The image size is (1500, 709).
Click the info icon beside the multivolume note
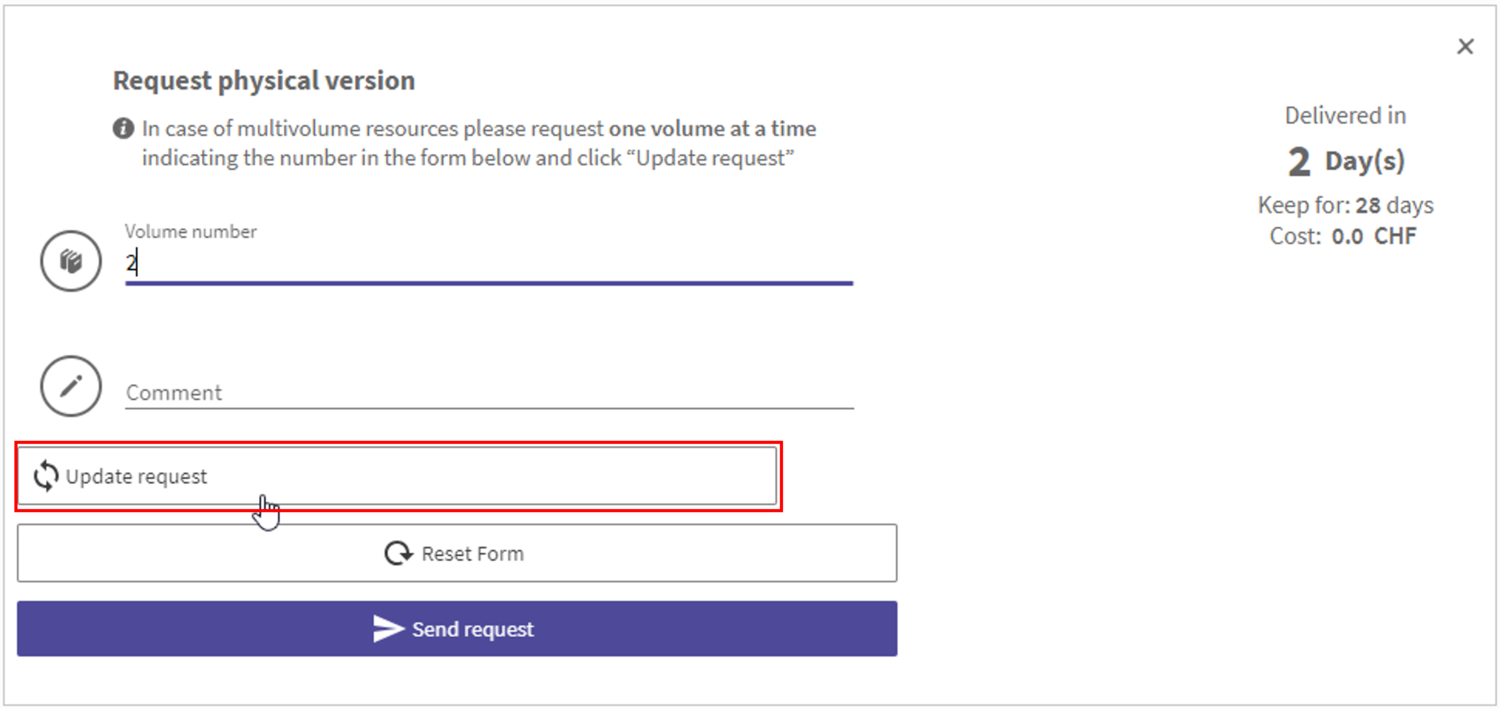click(x=123, y=129)
